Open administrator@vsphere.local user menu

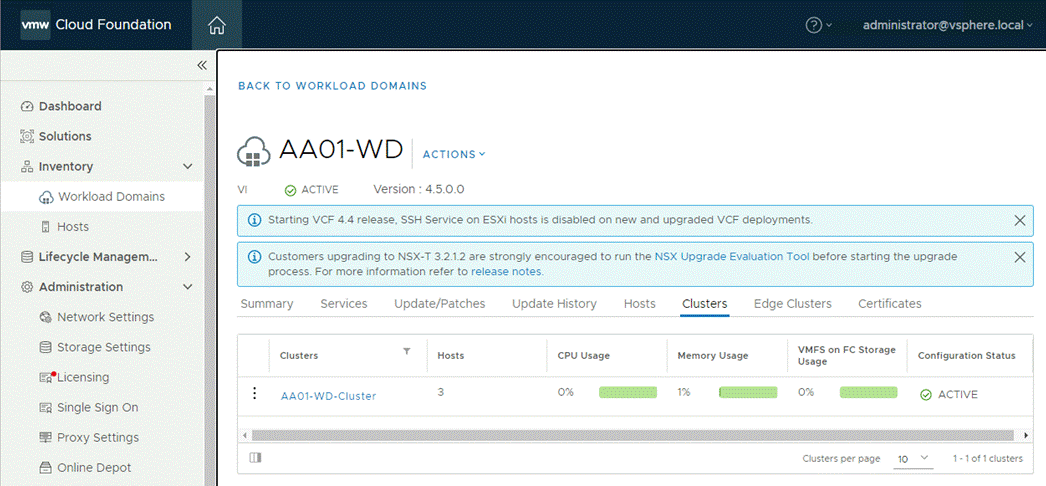tap(947, 25)
